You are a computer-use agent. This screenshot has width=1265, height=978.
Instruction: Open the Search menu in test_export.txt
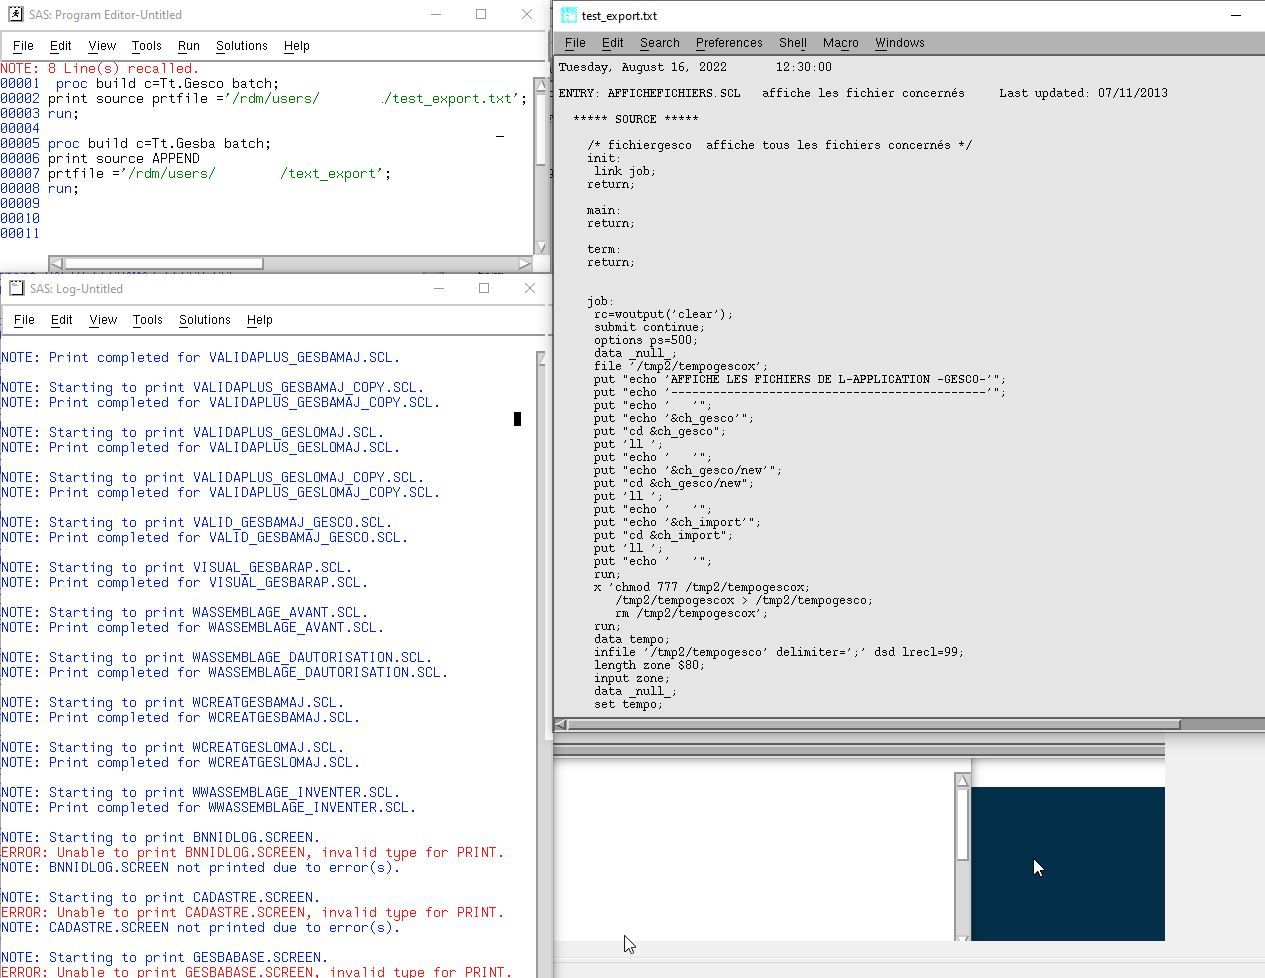(x=659, y=42)
